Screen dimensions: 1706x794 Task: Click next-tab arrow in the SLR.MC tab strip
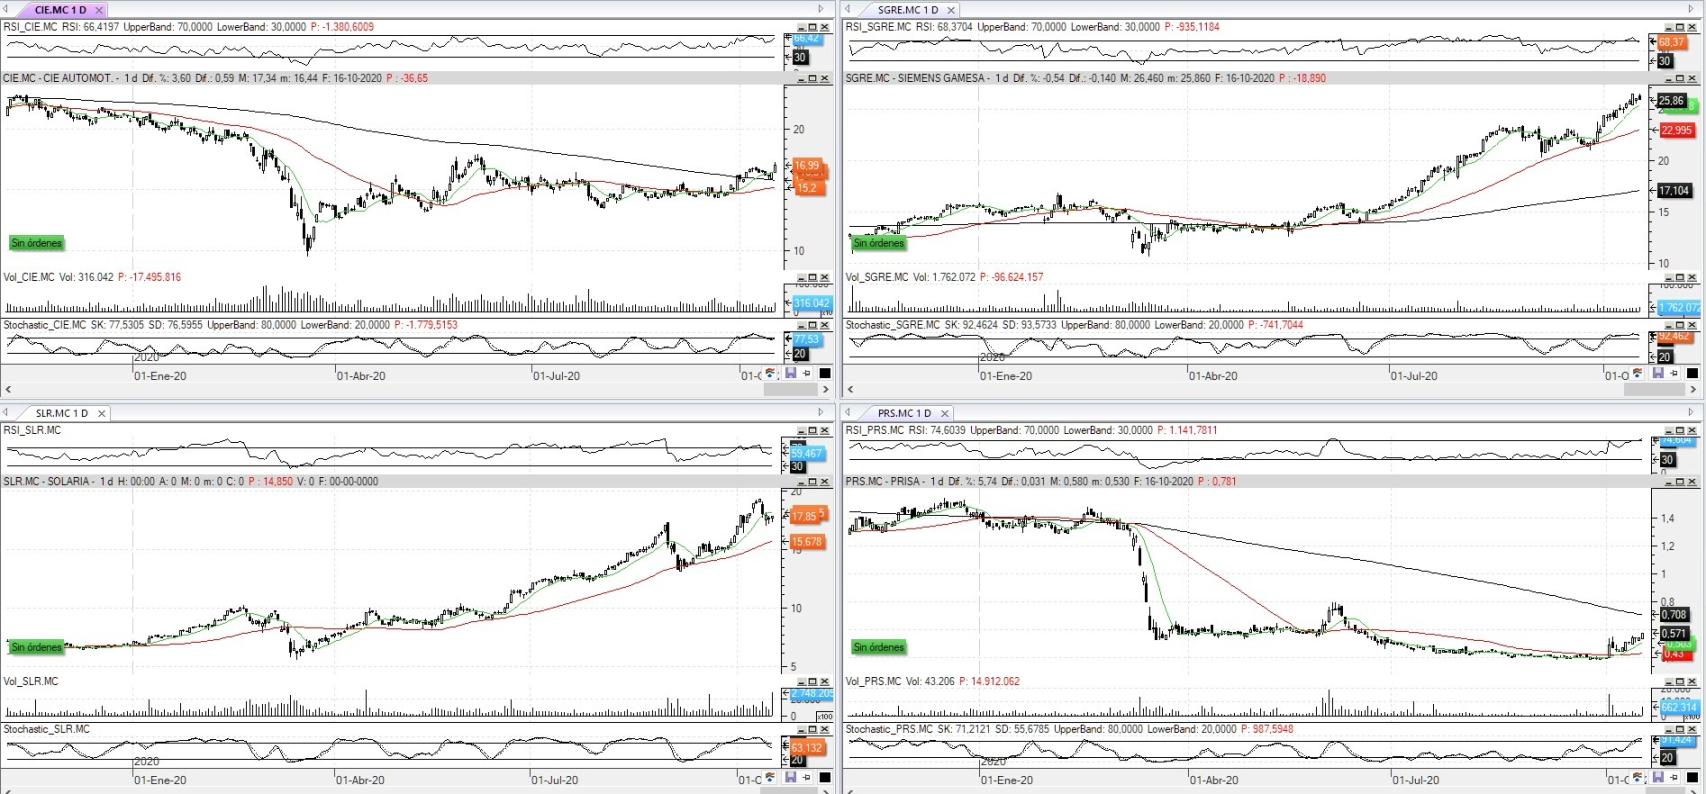click(821, 412)
